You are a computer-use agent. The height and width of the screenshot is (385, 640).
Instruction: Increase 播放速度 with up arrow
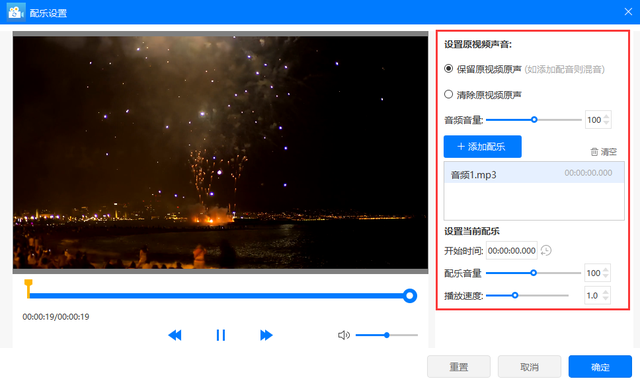[x=606, y=292]
